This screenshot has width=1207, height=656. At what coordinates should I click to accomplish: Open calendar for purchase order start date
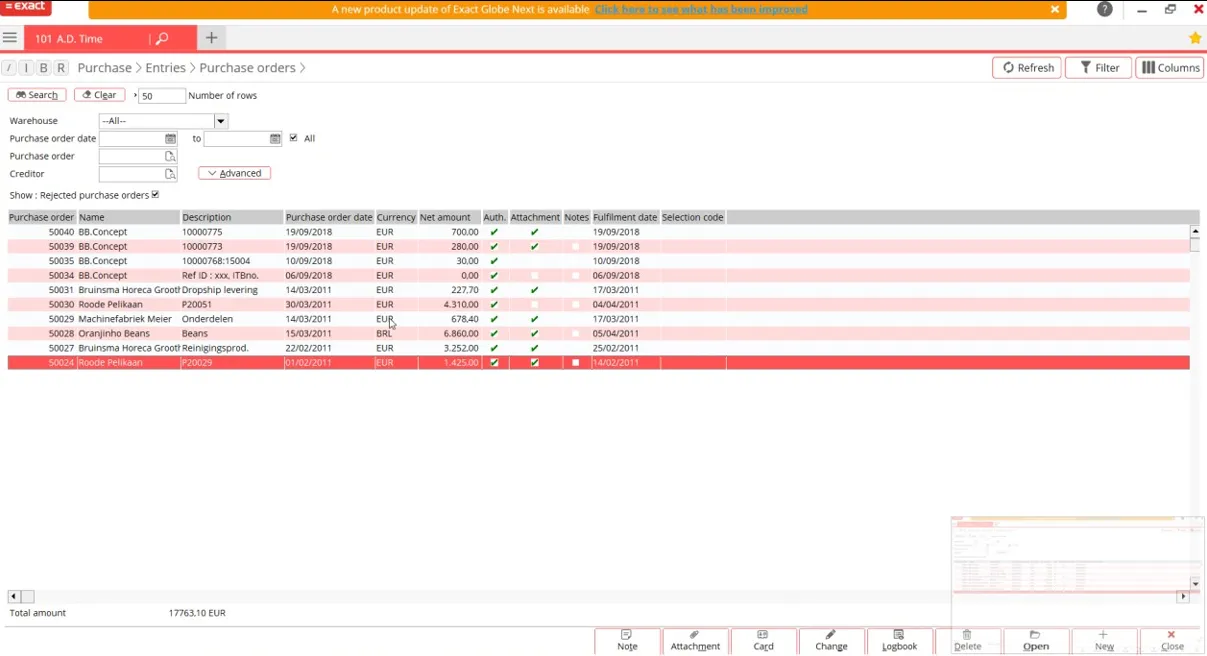click(171, 139)
